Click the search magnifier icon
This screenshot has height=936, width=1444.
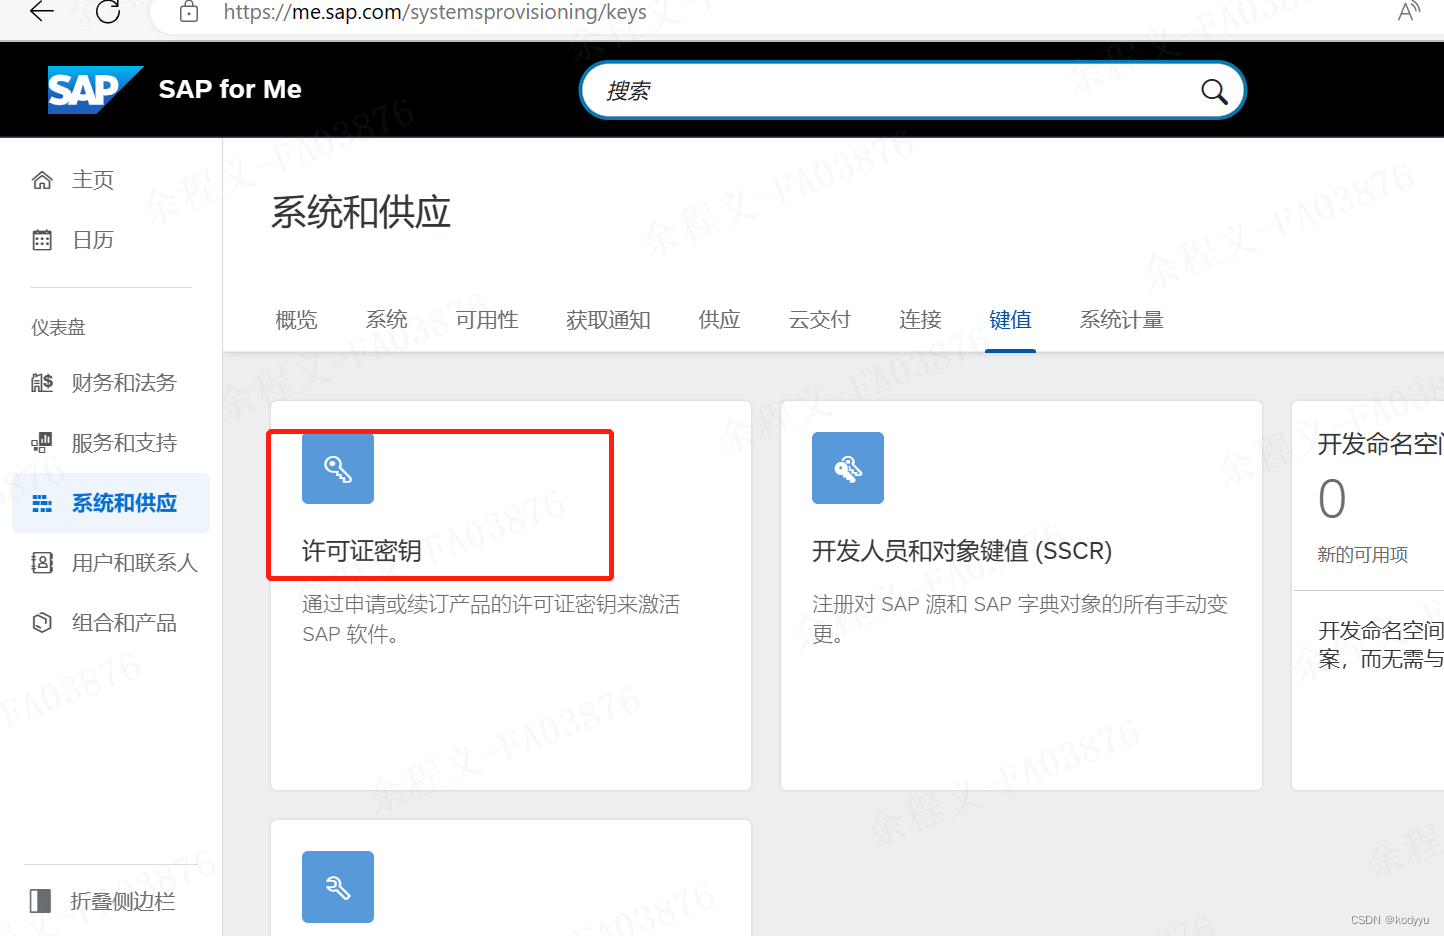click(1213, 91)
